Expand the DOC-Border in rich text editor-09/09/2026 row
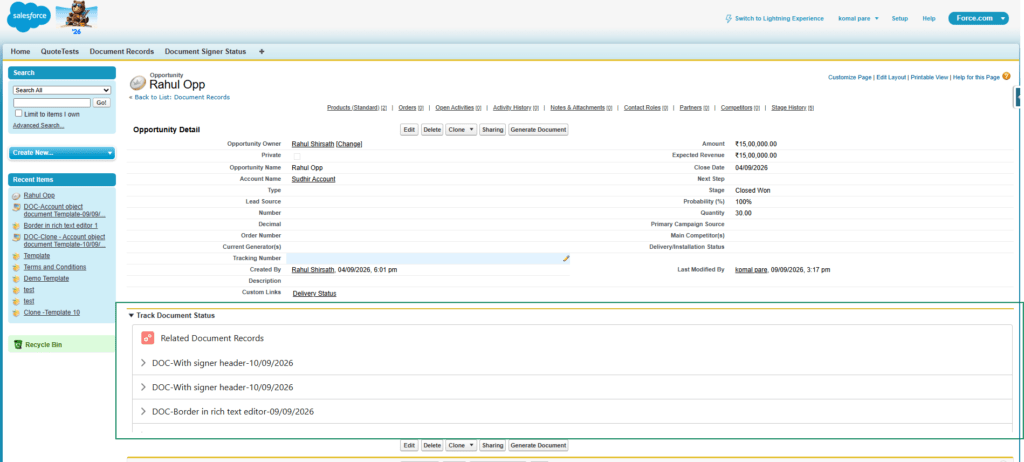 143,412
